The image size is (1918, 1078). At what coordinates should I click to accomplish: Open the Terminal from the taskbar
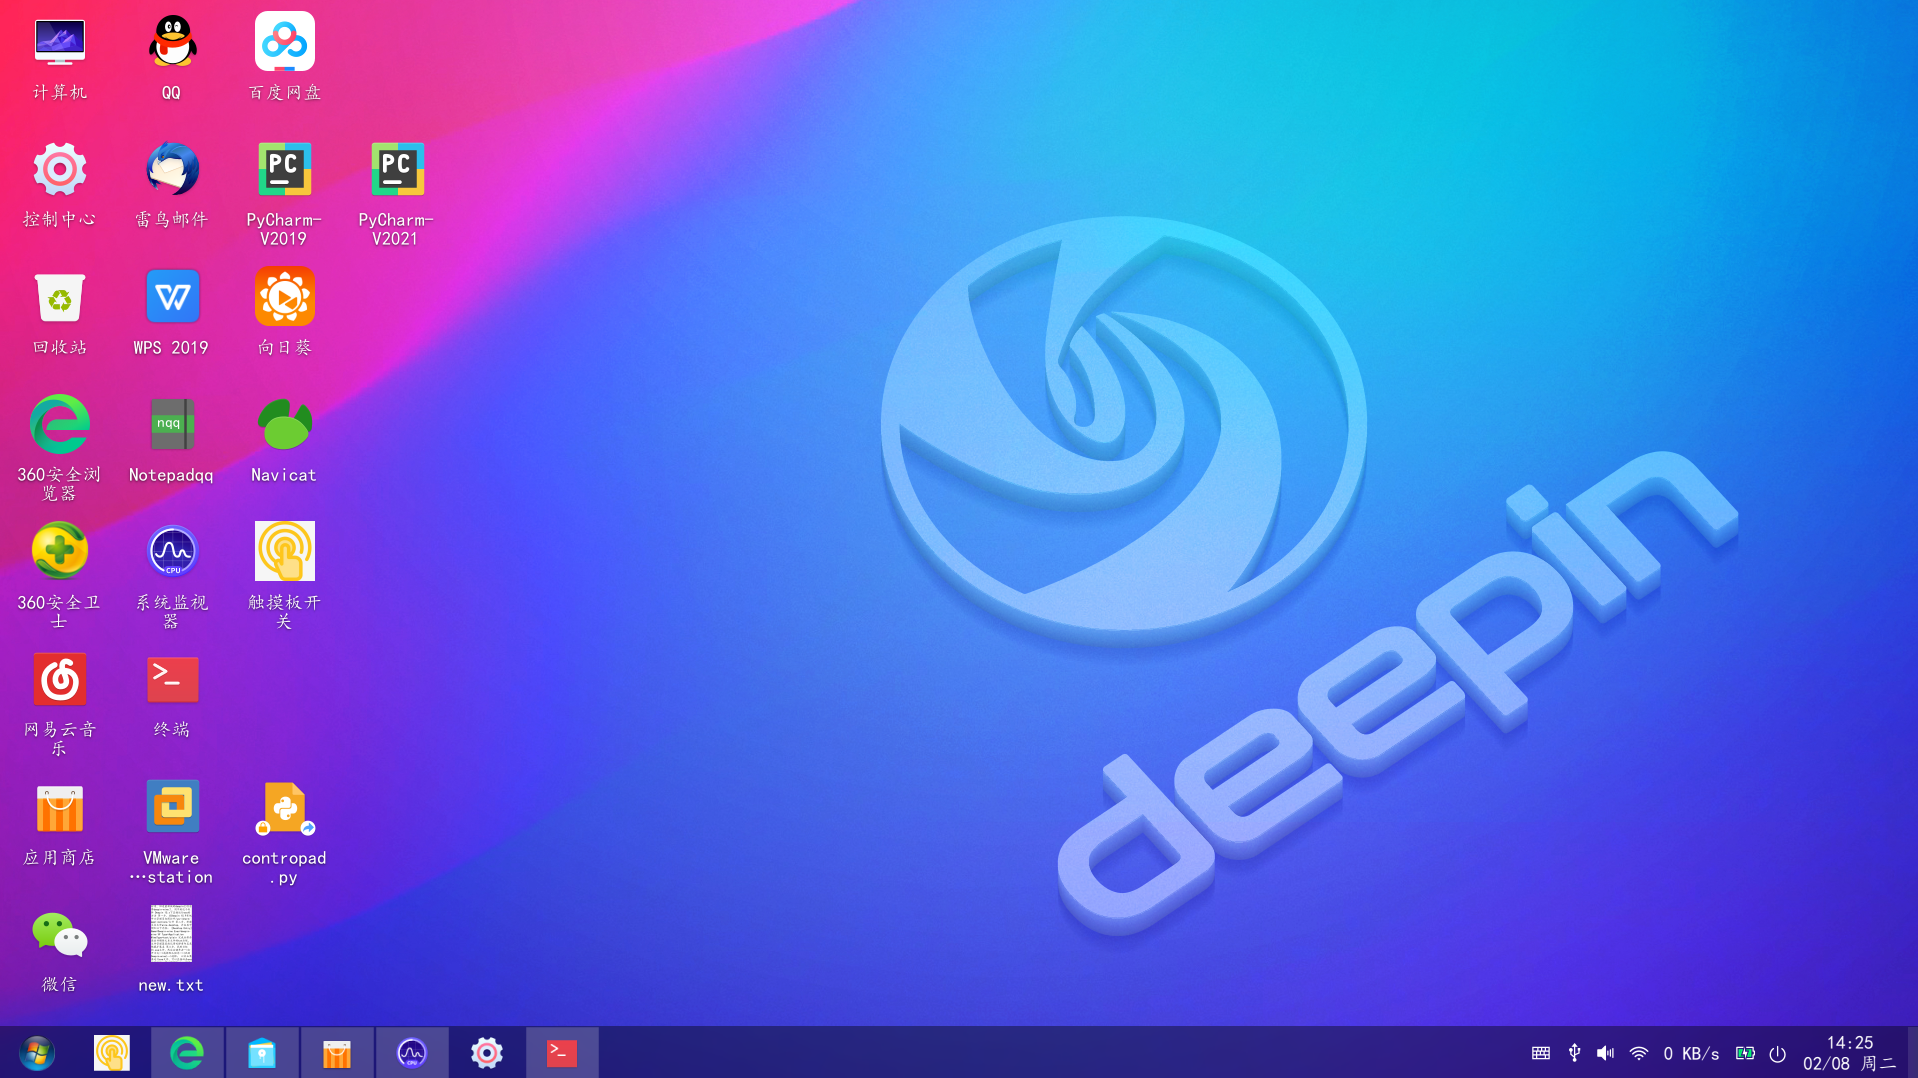point(562,1052)
